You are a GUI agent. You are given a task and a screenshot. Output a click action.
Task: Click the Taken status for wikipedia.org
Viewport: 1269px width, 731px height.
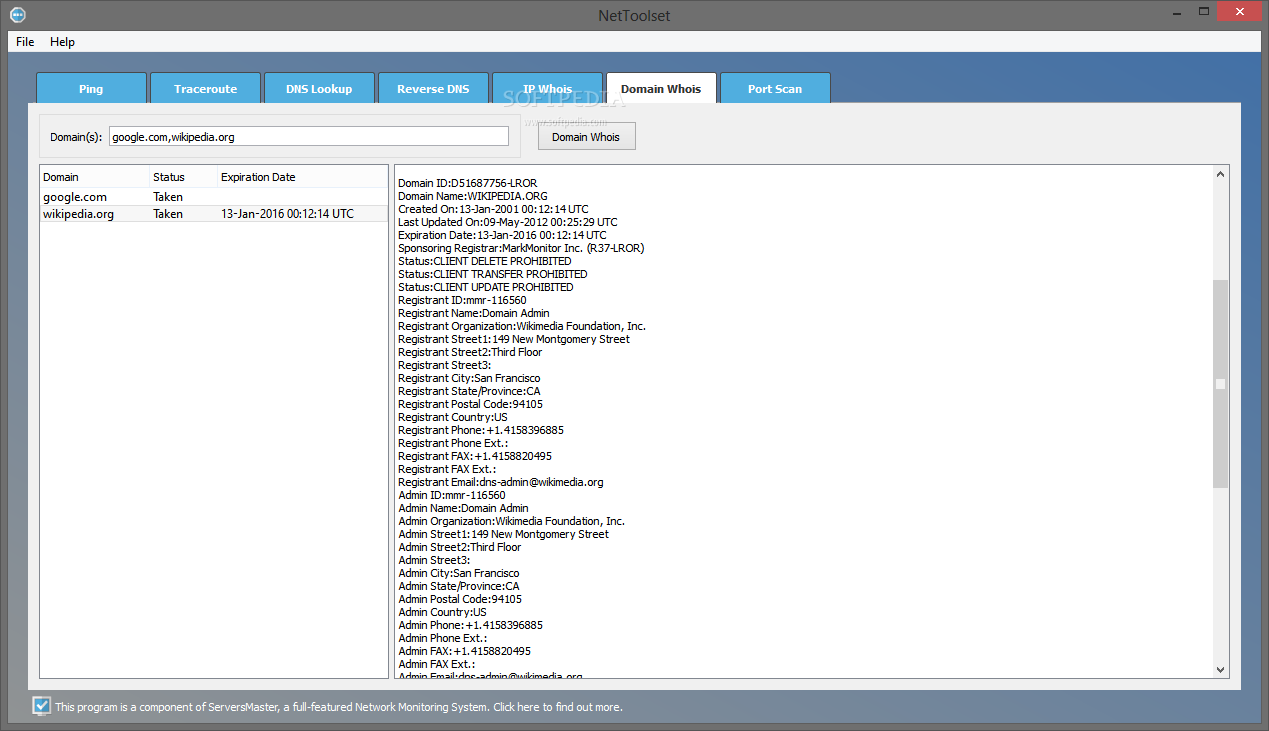168,214
